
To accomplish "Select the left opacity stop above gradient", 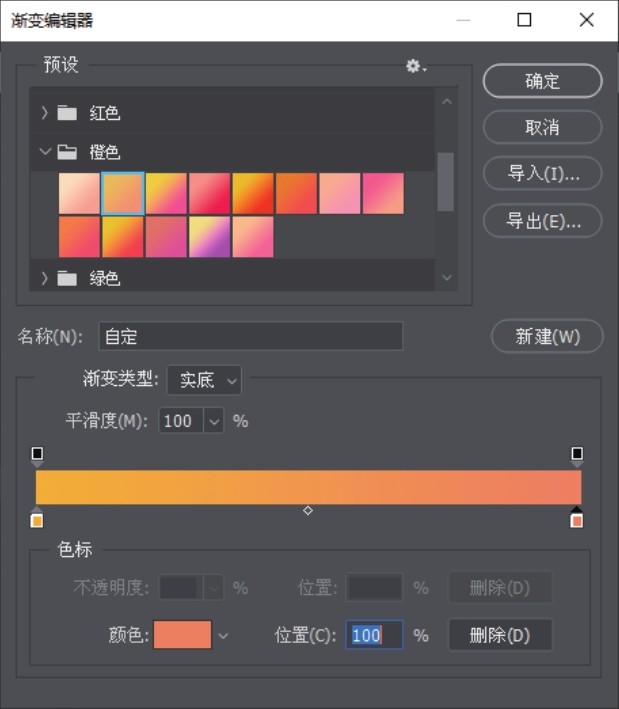I will pyautogui.click(x=37, y=456).
